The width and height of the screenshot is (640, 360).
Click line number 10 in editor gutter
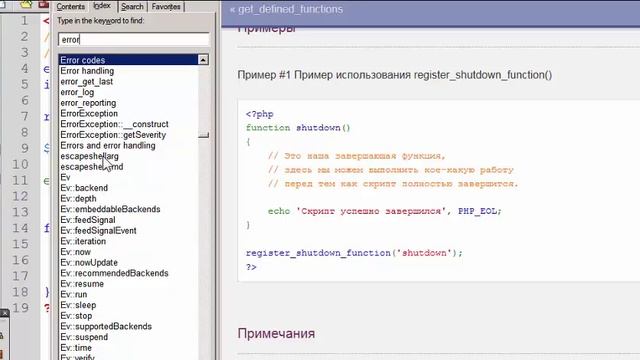click(x=20, y=164)
